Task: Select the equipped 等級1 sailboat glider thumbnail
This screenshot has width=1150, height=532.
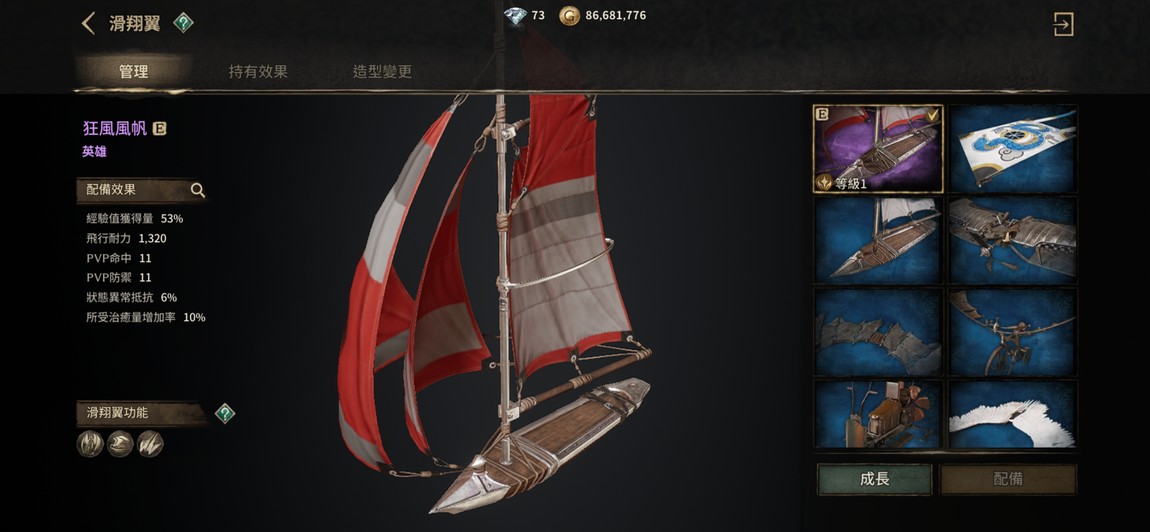Action: (879, 149)
